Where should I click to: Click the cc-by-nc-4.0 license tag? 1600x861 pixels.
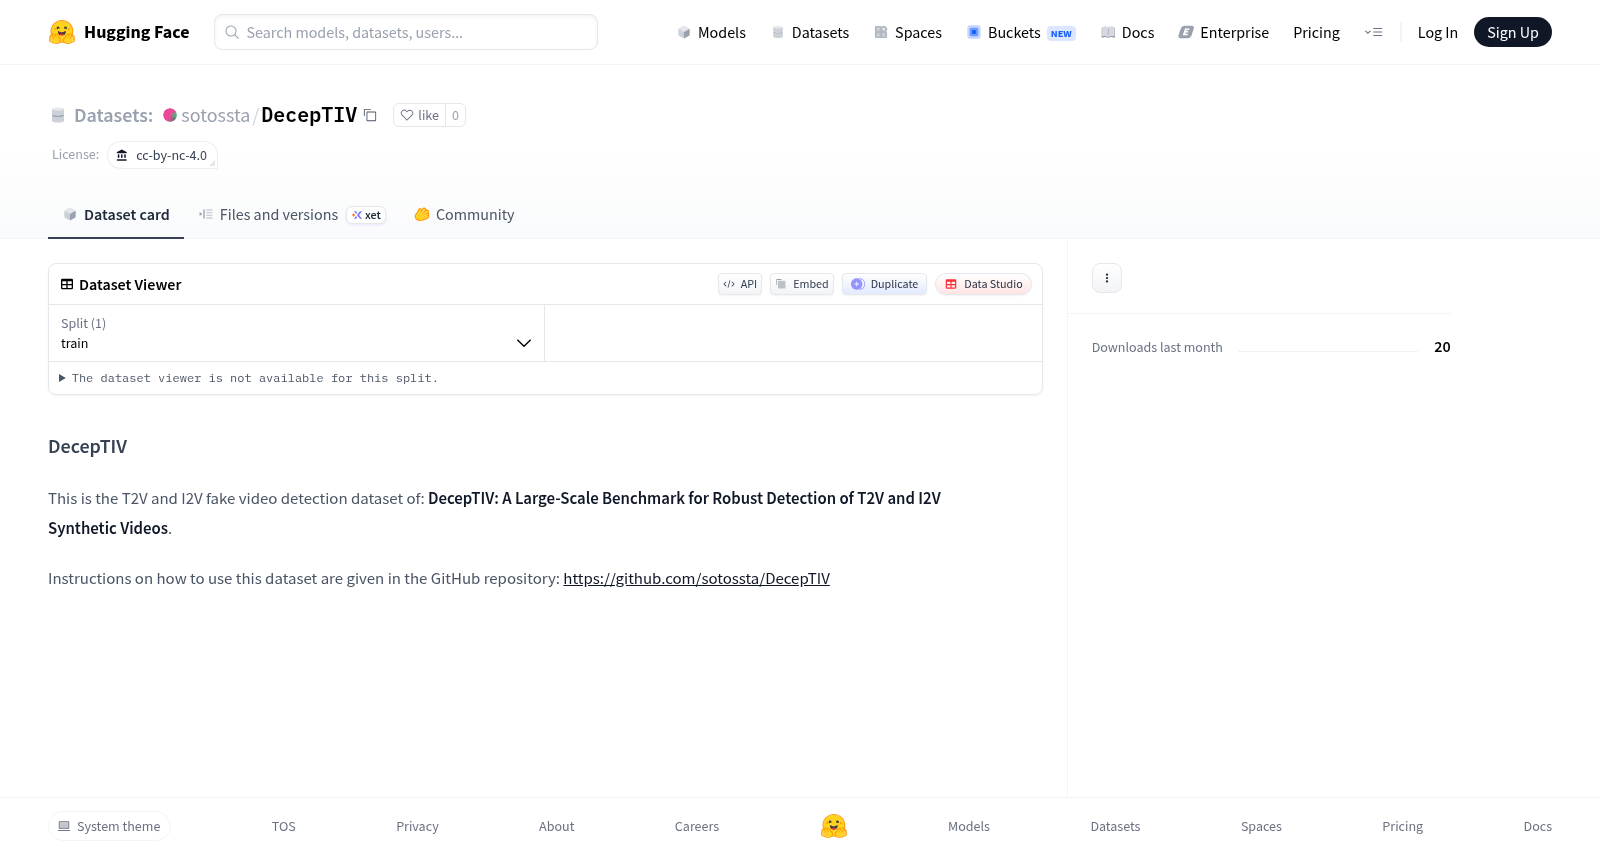(162, 155)
